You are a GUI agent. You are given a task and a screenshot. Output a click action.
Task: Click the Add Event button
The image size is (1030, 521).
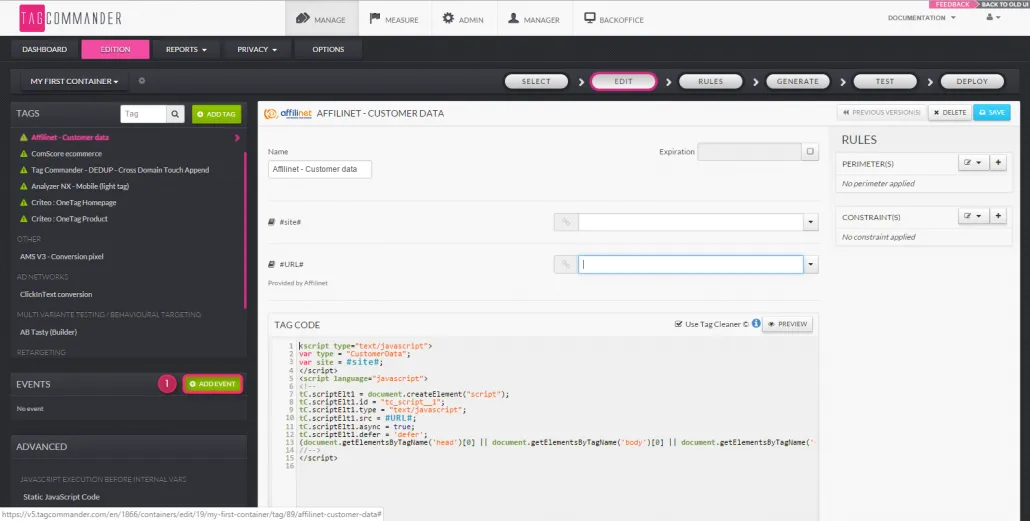[212, 384]
